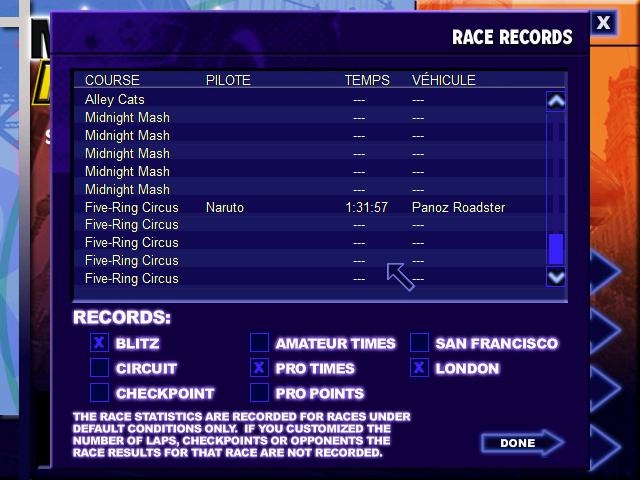The image size is (640, 480).
Task: Select the Naruto Five-Ring Circus record
Action: [300, 208]
